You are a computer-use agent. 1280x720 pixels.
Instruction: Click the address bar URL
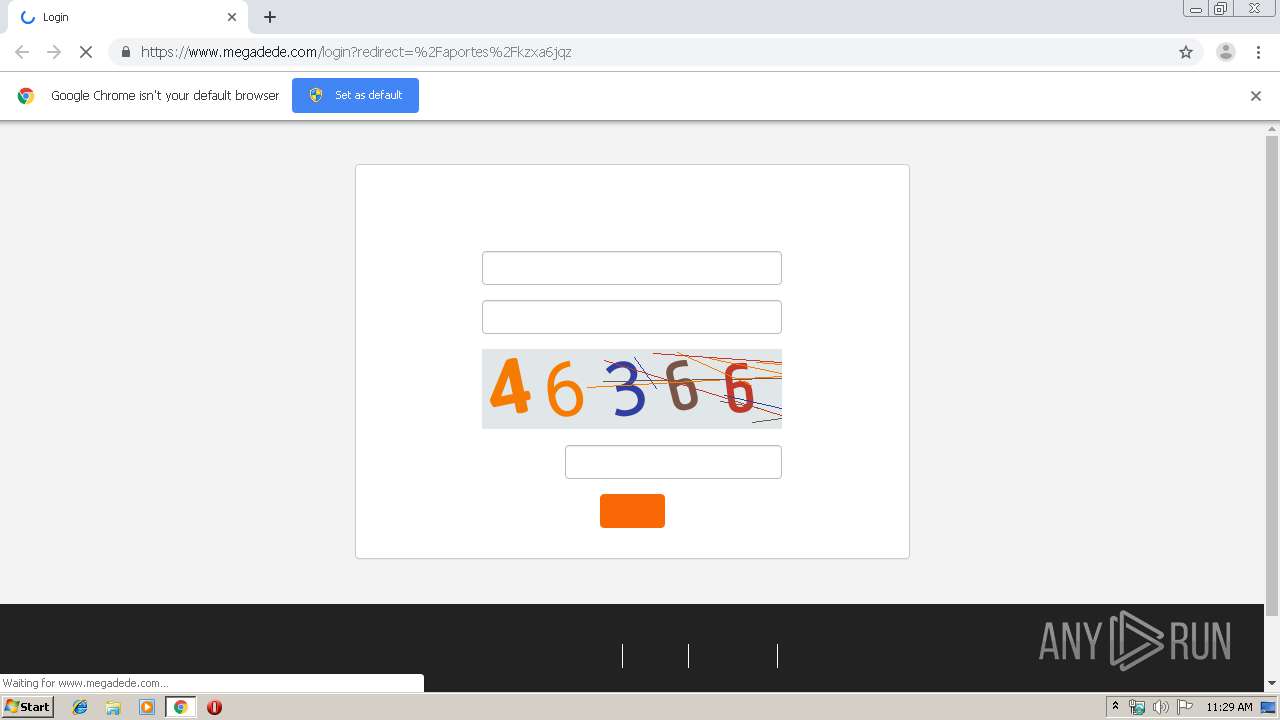pos(356,52)
